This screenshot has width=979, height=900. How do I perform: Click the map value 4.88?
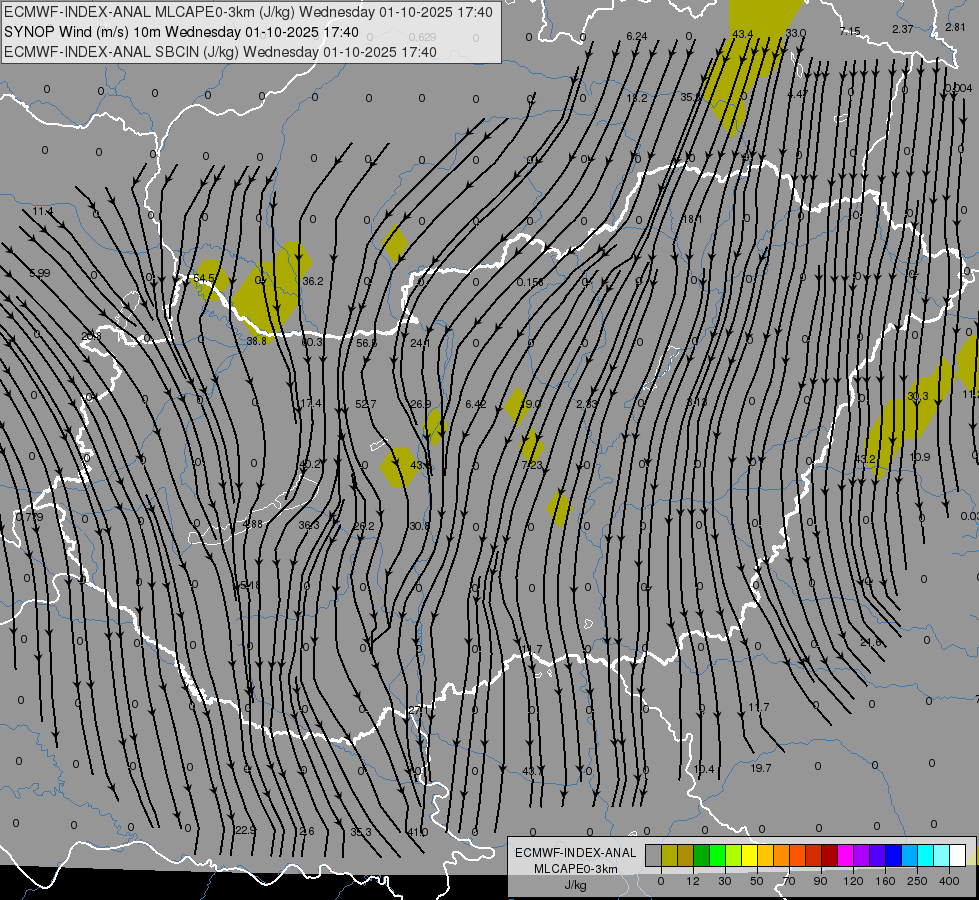[x=253, y=524]
